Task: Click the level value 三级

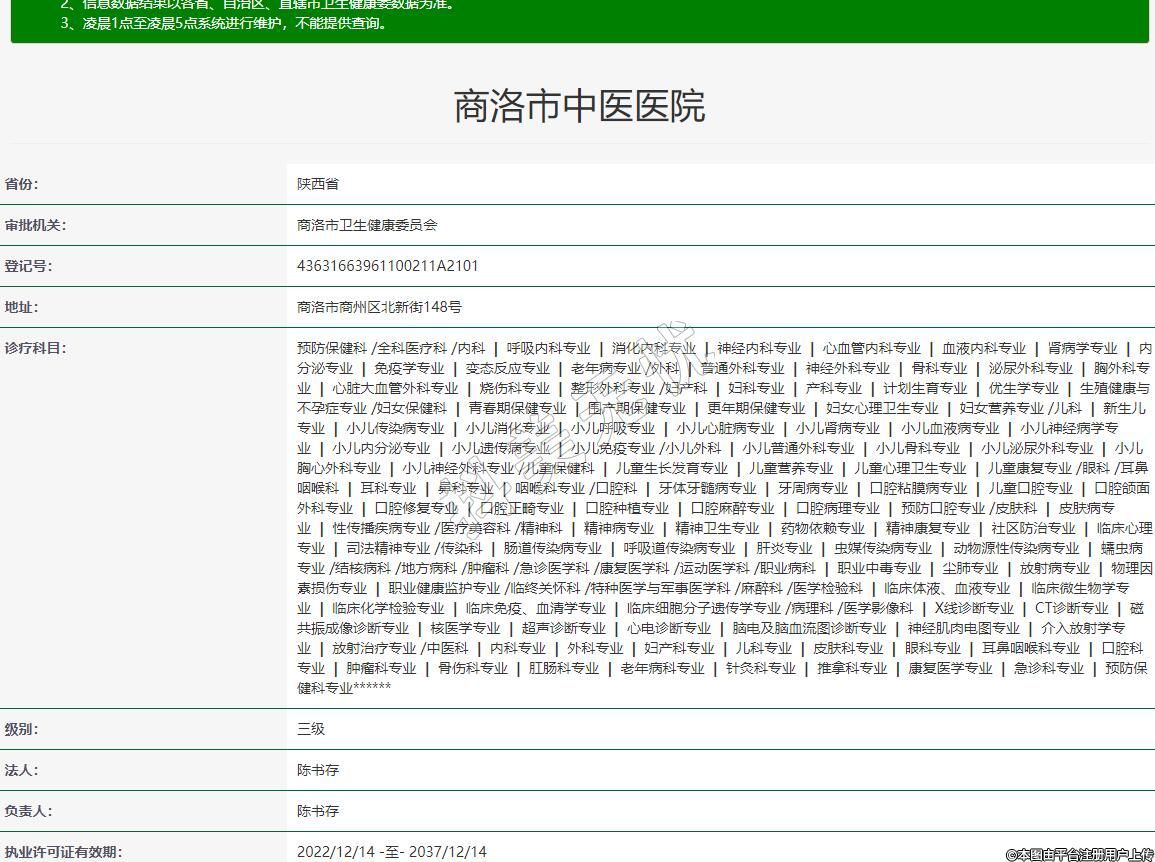Action: [311, 729]
